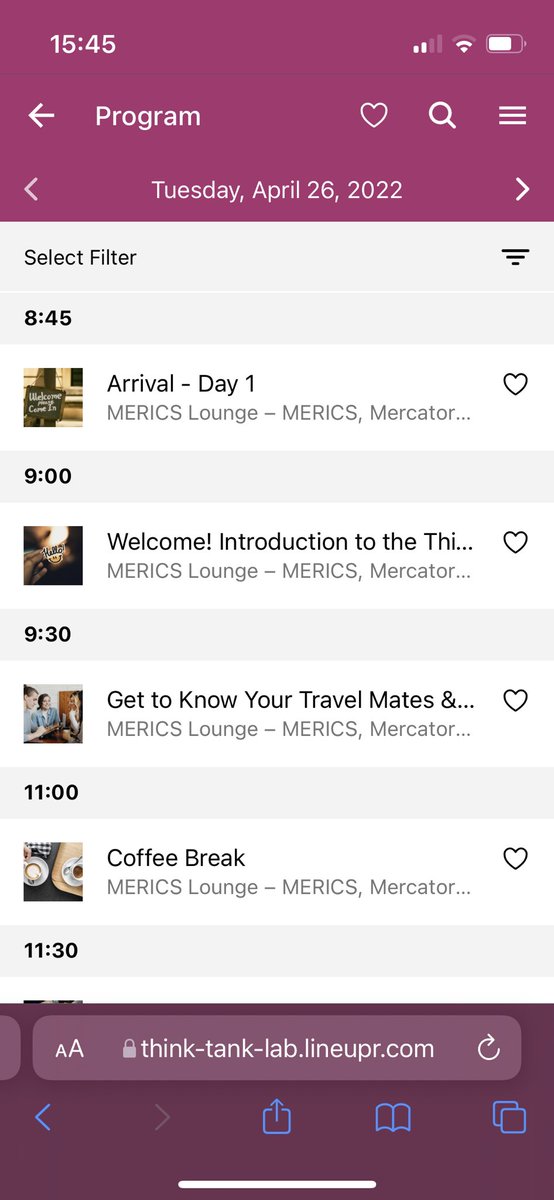Screen dimensions: 554x1200
Task: Reload the page in the address bar
Action: tap(488, 1048)
